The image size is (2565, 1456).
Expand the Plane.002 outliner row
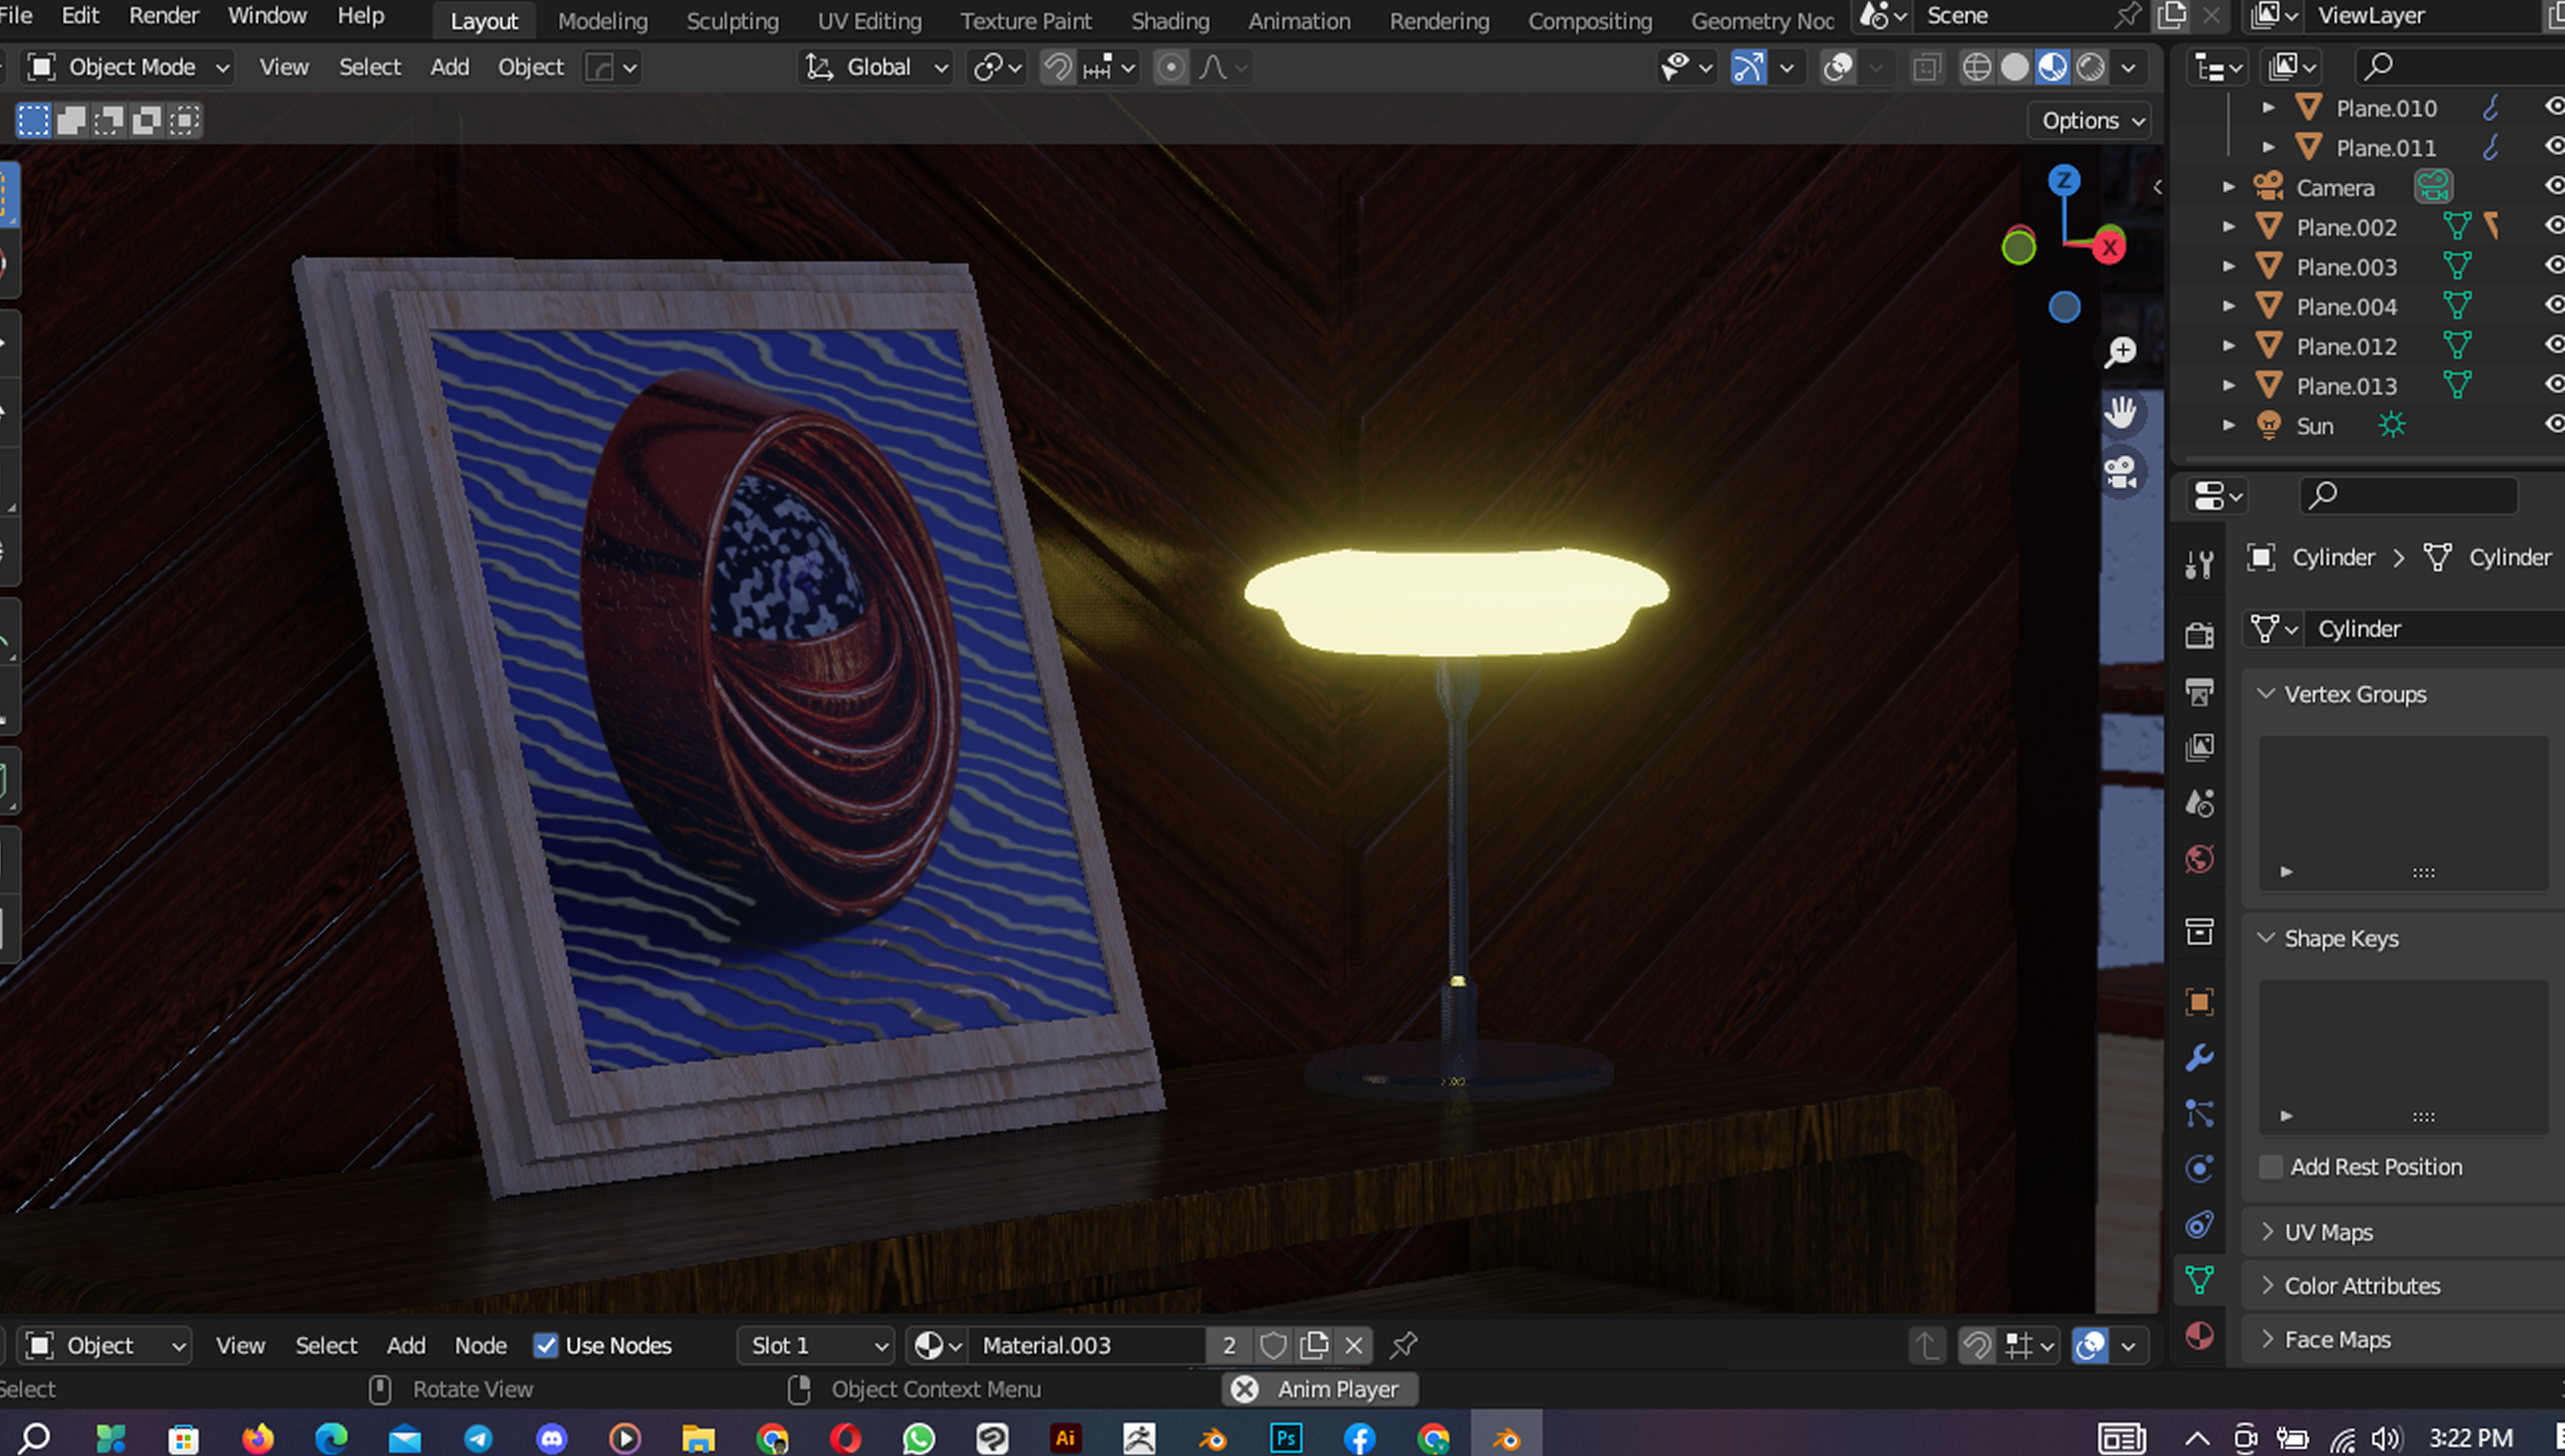(2228, 227)
